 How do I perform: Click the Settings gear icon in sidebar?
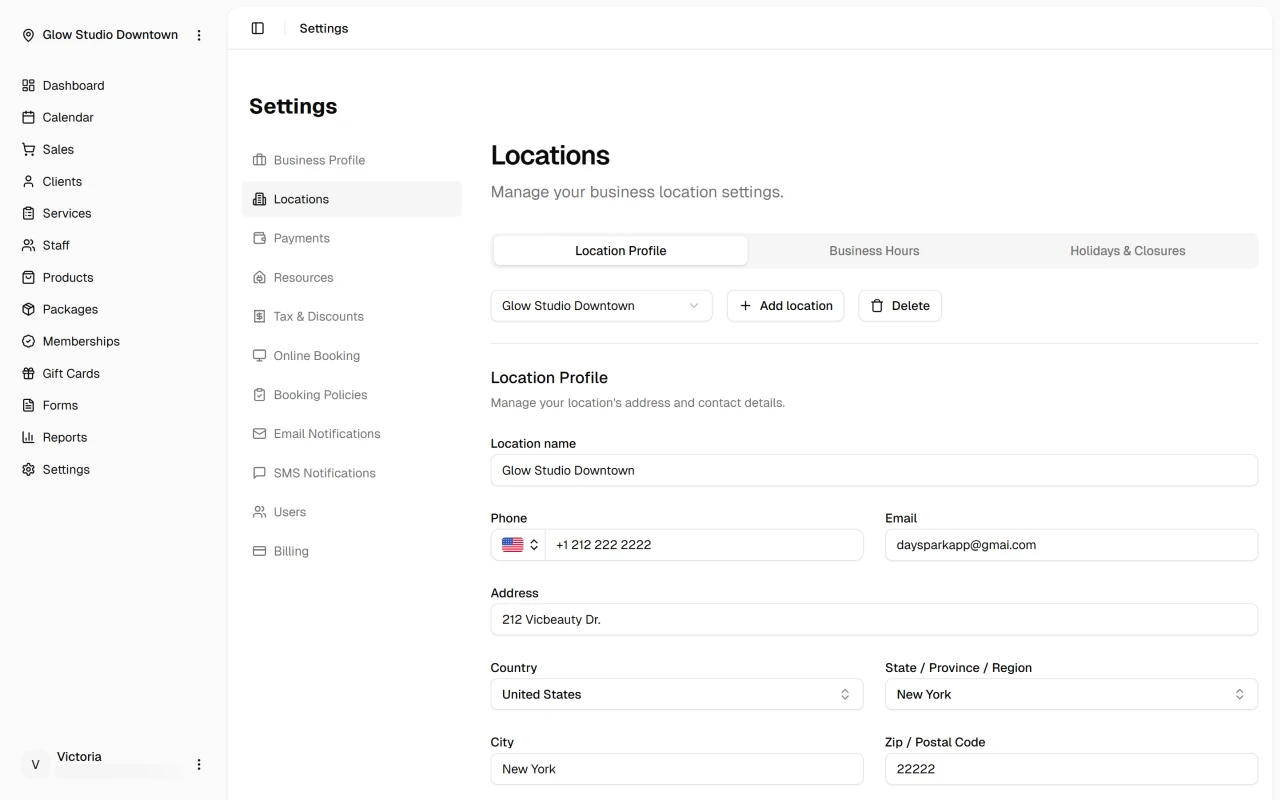[x=28, y=469]
